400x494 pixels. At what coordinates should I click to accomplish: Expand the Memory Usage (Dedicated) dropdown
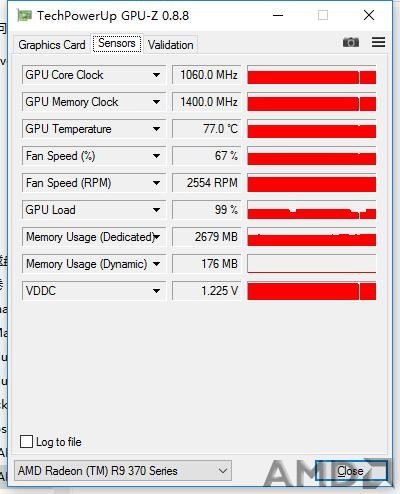coord(156,237)
